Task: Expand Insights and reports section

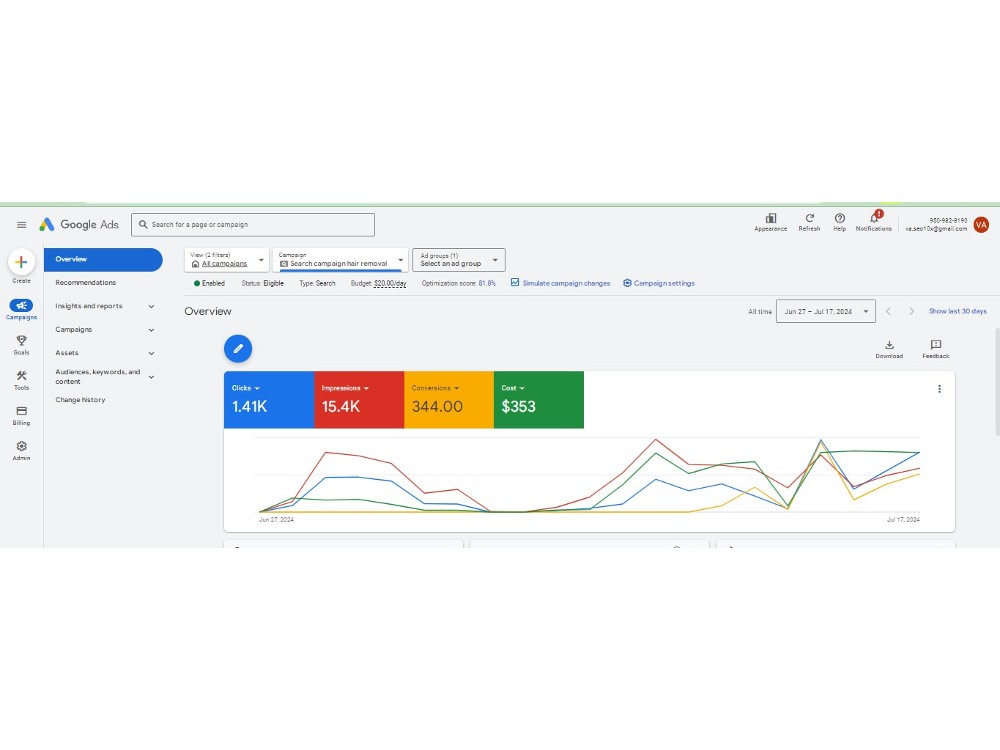Action: coord(151,306)
